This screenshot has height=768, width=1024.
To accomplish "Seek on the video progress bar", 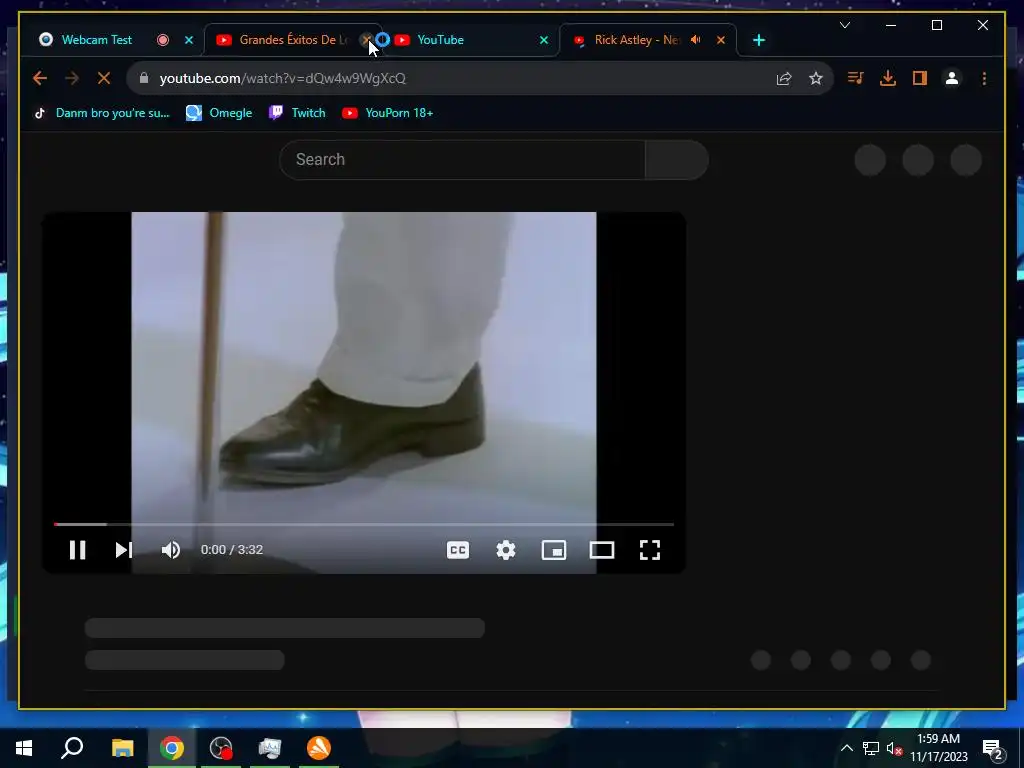I will tap(364, 524).
